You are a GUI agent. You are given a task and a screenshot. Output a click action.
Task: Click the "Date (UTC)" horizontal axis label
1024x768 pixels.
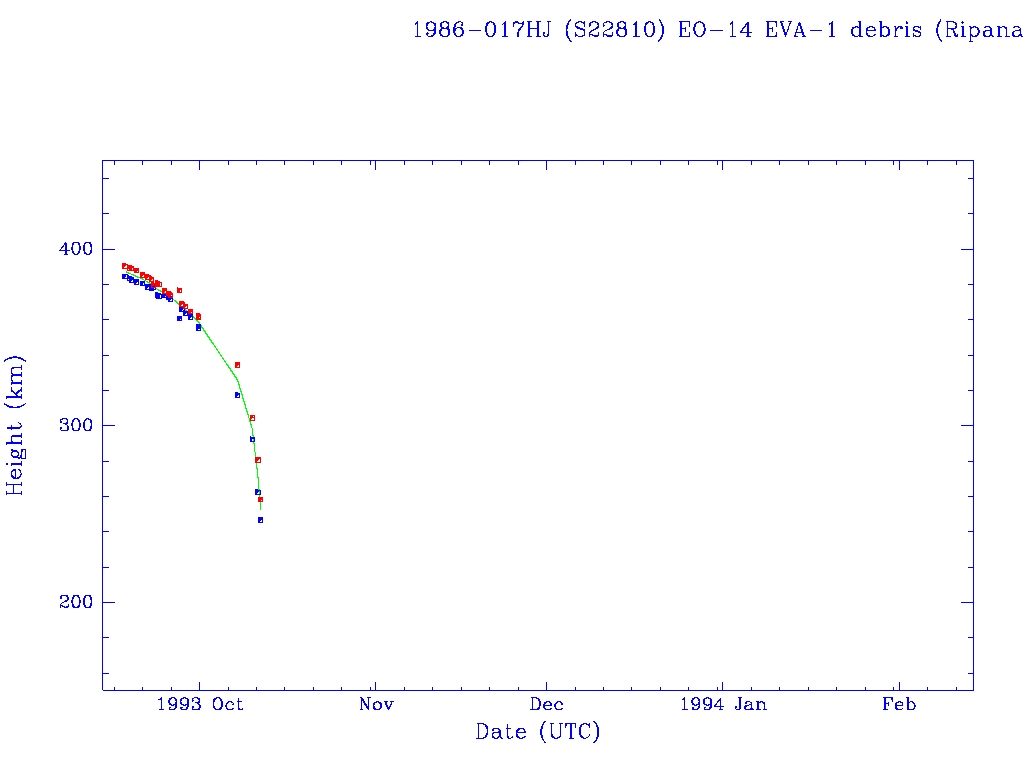point(538,732)
